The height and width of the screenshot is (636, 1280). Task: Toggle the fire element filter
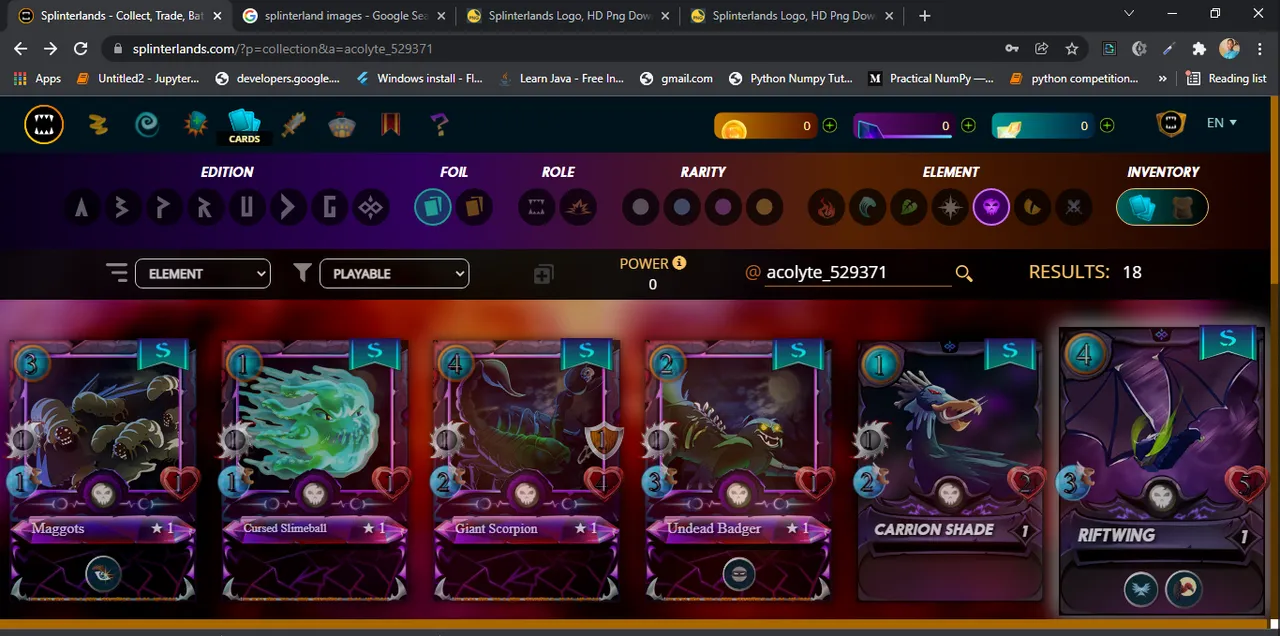pyautogui.click(x=826, y=208)
